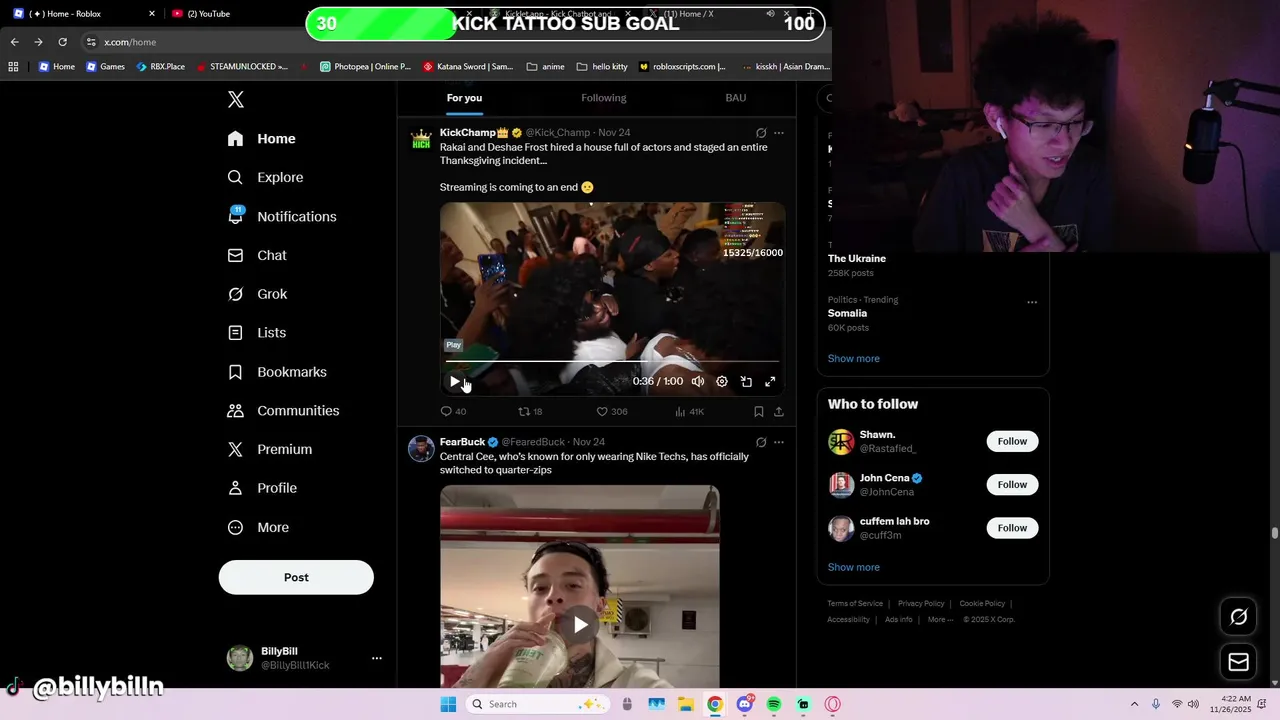This screenshot has height=720, width=1280.
Task: Open Explore in the sidebar
Action: coord(266,177)
